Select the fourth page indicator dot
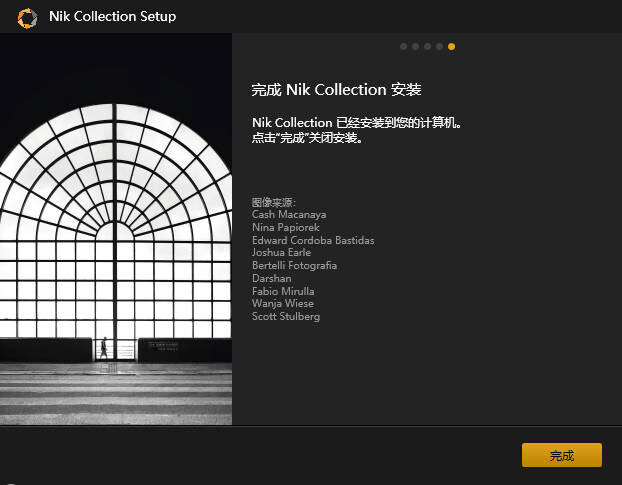622x485 pixels. tap(440, 46)
